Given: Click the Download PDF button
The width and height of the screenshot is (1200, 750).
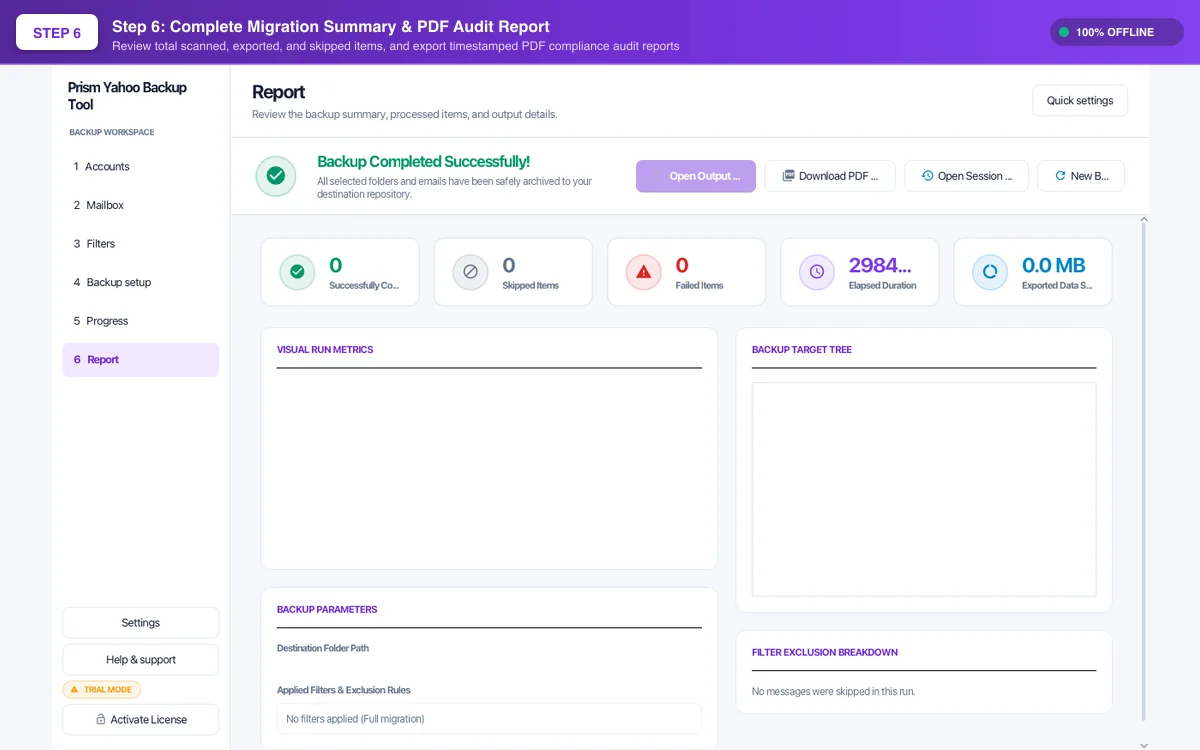Looking at the screenshot, I should click(x=830, y=176).
